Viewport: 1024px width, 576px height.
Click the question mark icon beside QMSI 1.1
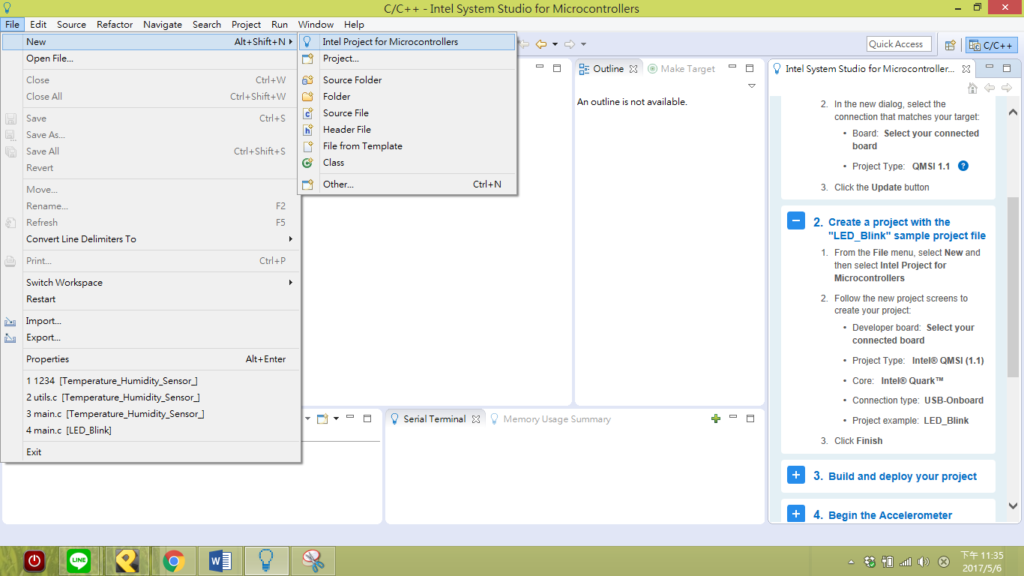point(963,166)
